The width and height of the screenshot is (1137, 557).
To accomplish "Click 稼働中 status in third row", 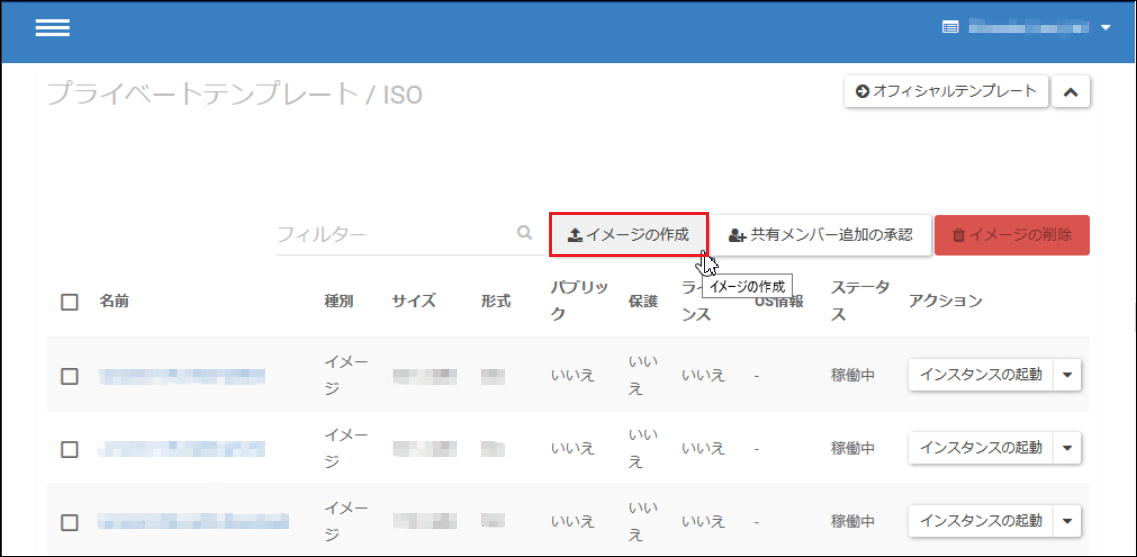I will point(853,521).
